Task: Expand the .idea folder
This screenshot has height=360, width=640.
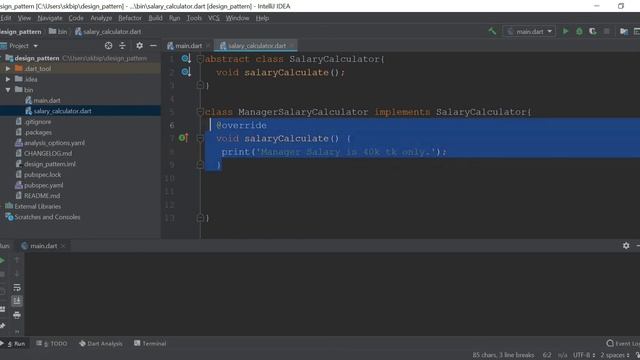Action: [x=8, y=79]
